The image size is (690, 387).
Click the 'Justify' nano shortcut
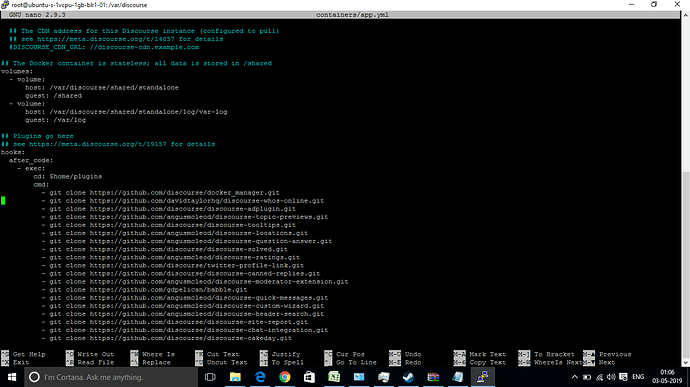coord(286,354)
